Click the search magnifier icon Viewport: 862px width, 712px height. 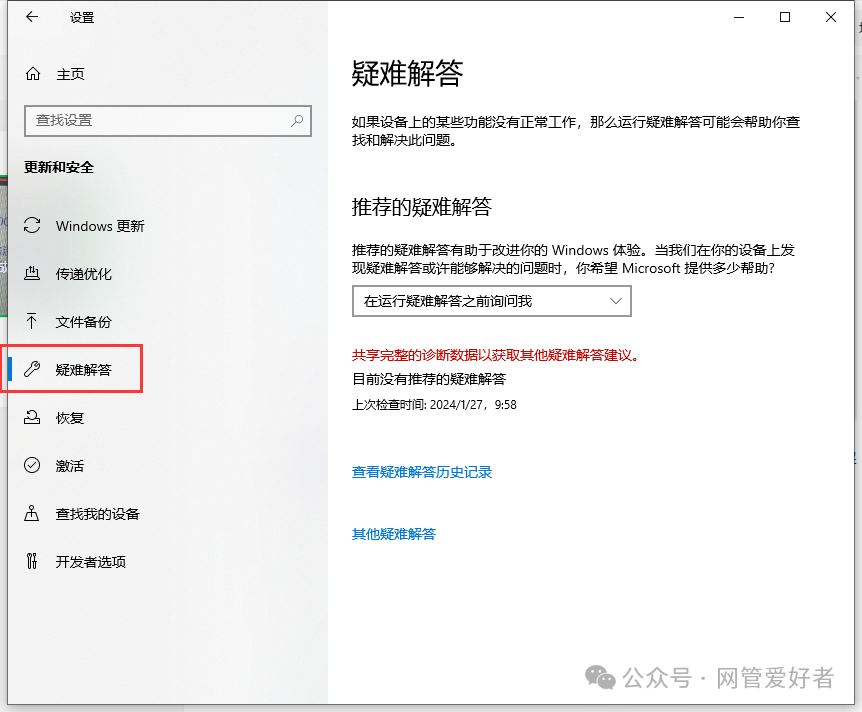[297, 120]
